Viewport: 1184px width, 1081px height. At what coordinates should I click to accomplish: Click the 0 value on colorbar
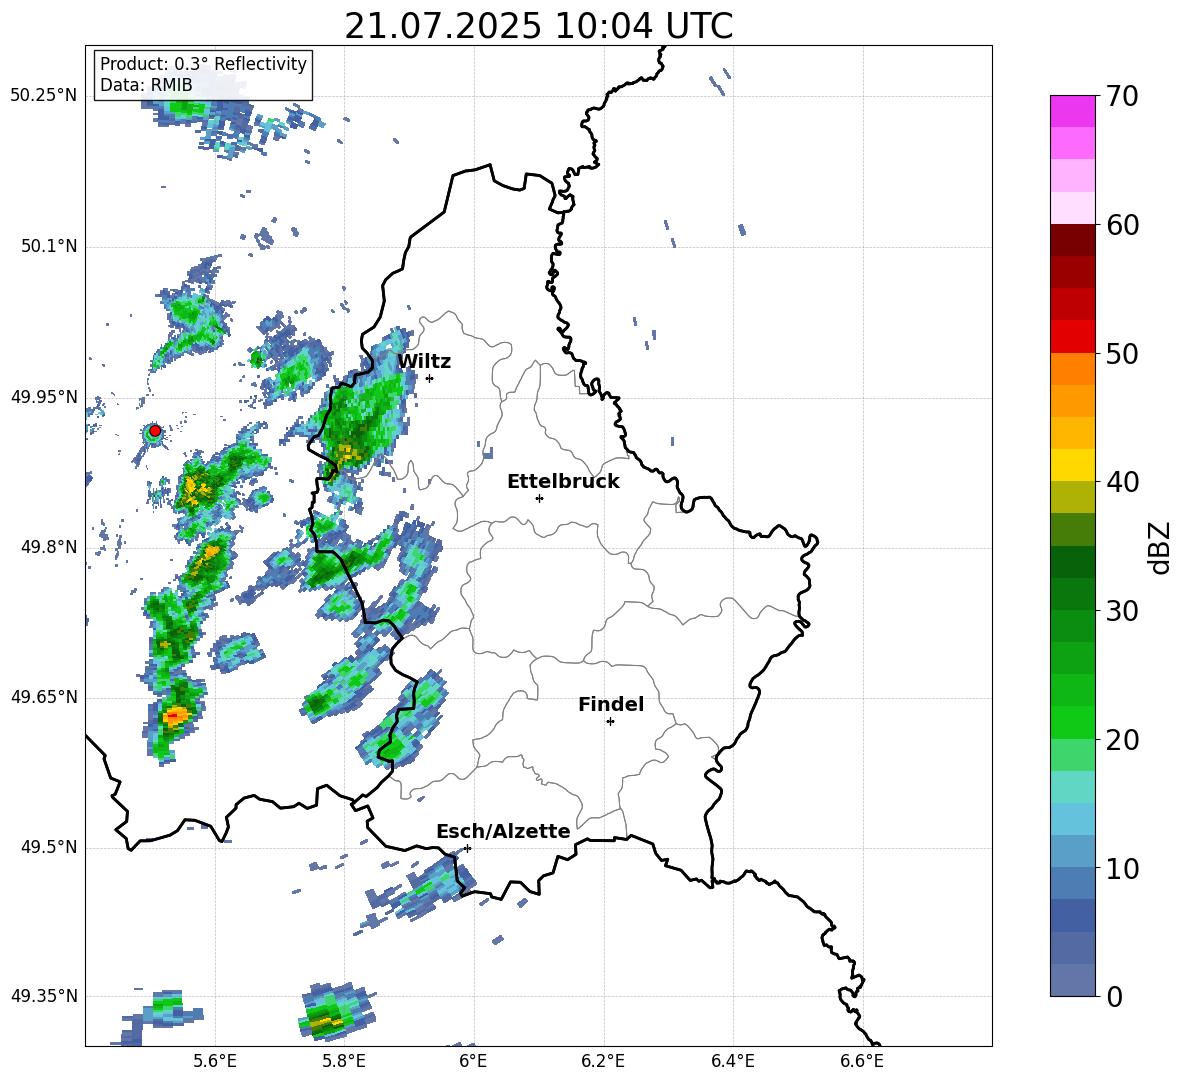click(1114, 996)
